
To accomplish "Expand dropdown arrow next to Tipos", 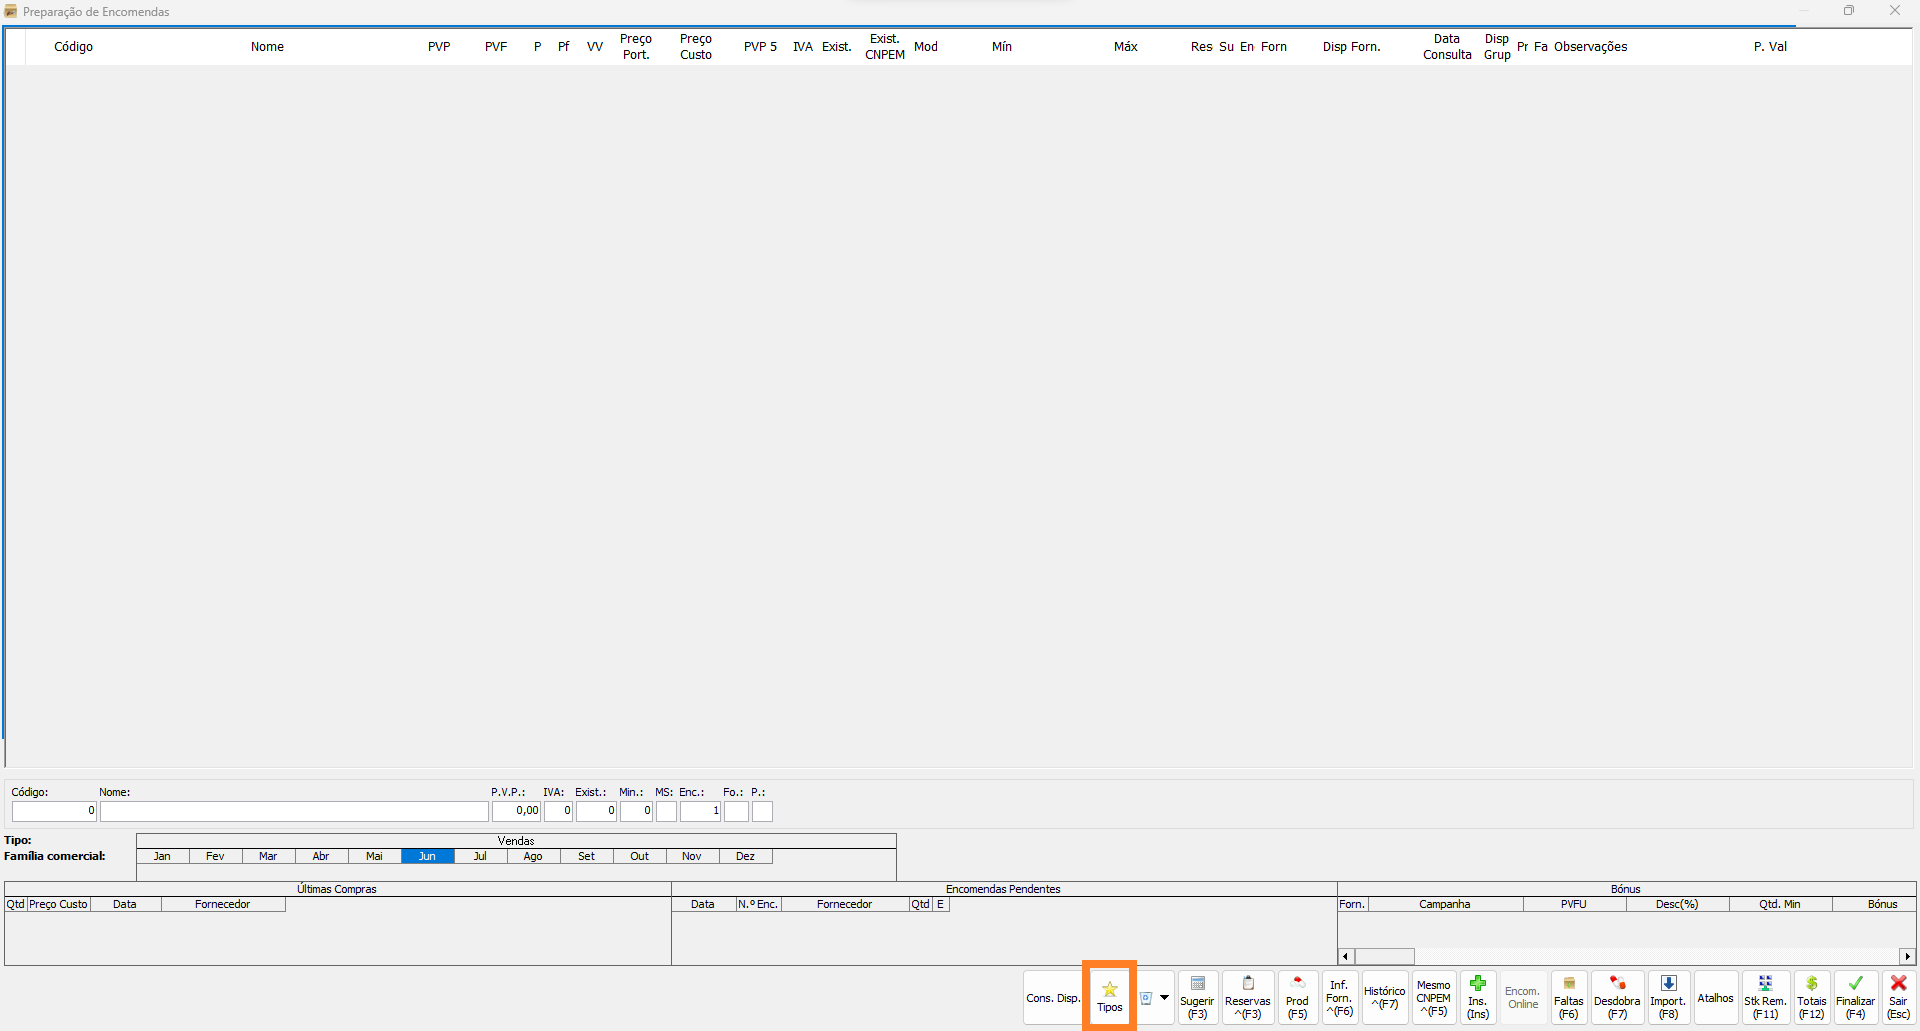I will tap(1164, 997).
